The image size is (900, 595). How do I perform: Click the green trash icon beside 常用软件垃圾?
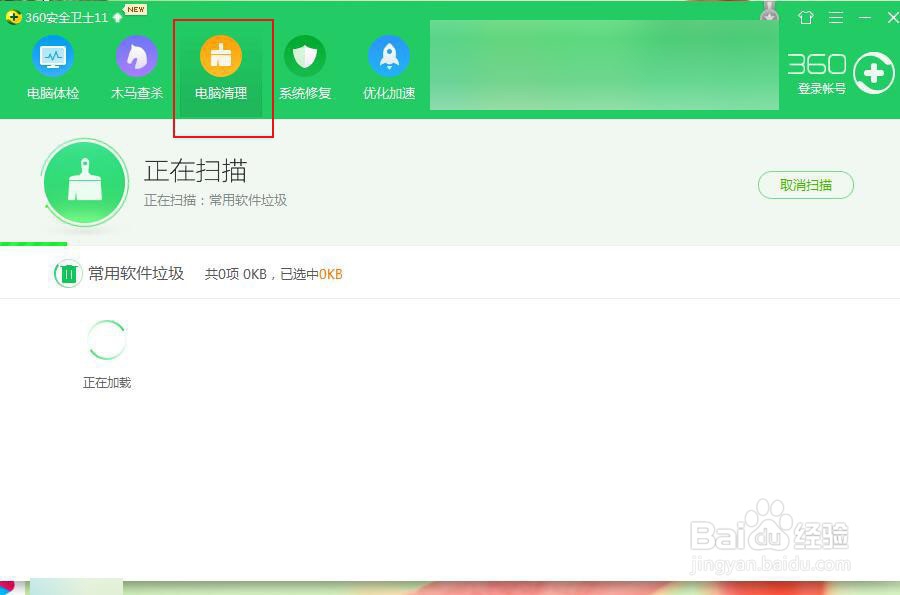[67, 273]
